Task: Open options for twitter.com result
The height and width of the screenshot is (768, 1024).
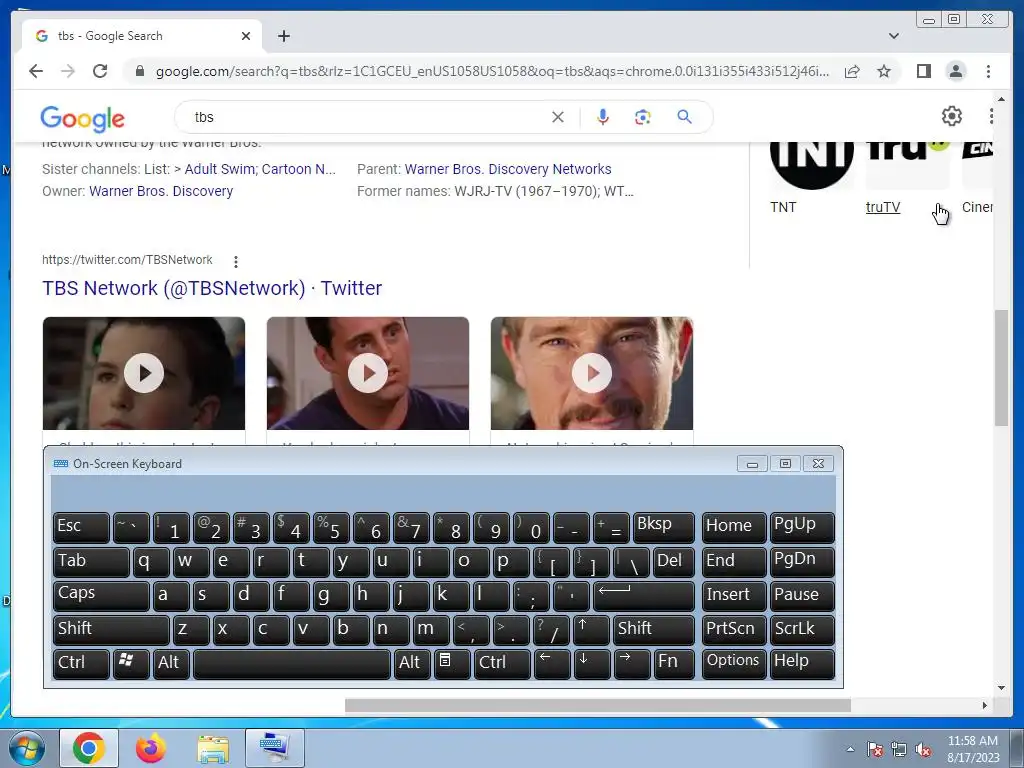Action: 236,261
